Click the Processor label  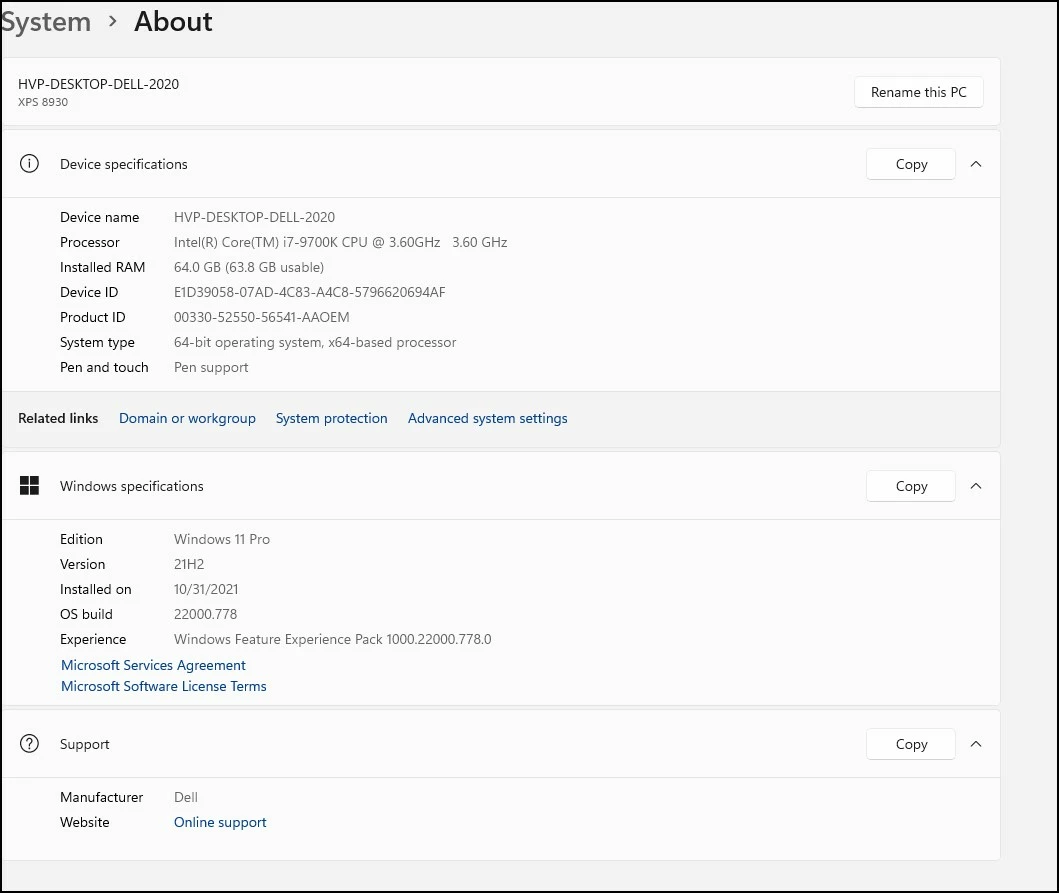coord(89,242)
